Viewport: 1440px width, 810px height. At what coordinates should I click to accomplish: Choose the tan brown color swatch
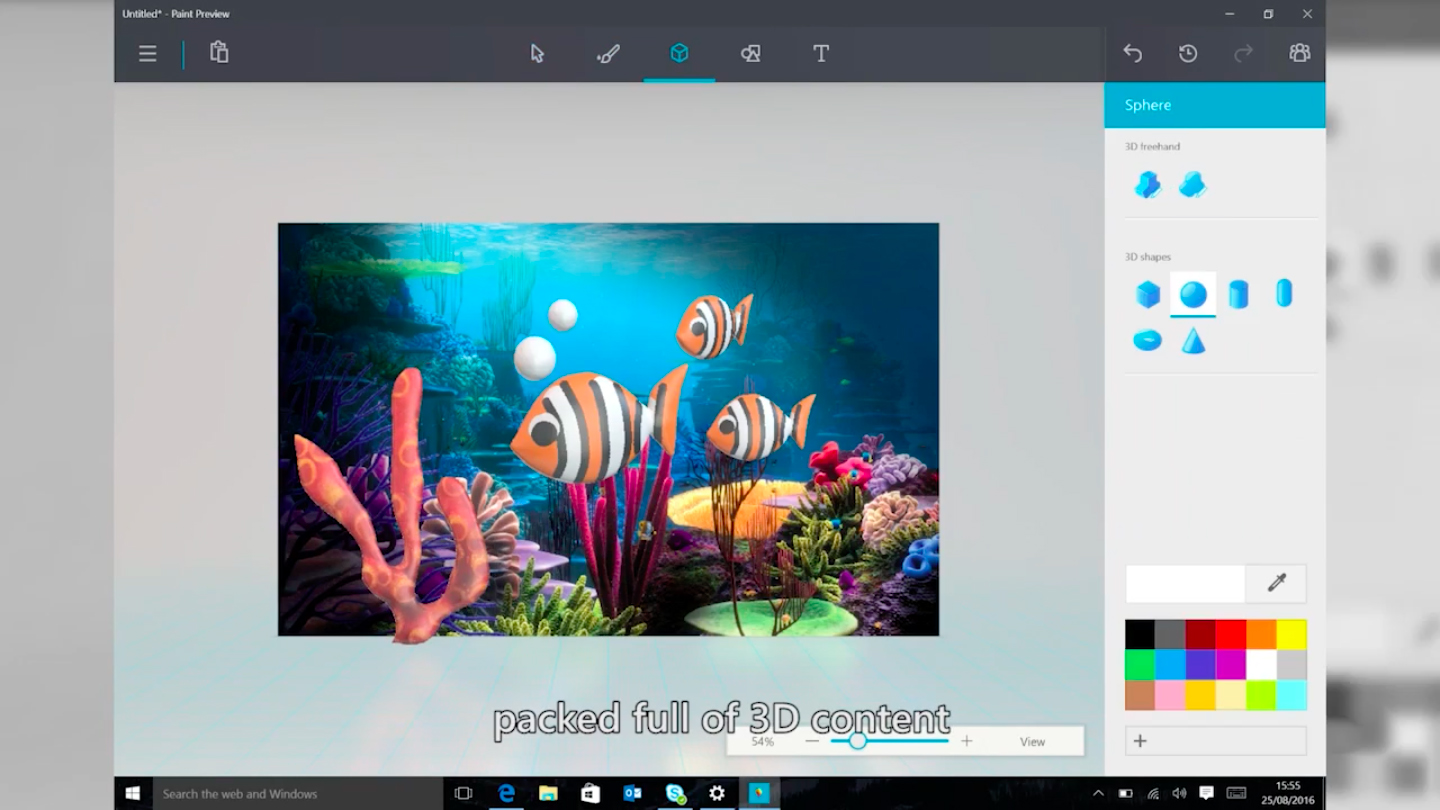coord(1140,695)
